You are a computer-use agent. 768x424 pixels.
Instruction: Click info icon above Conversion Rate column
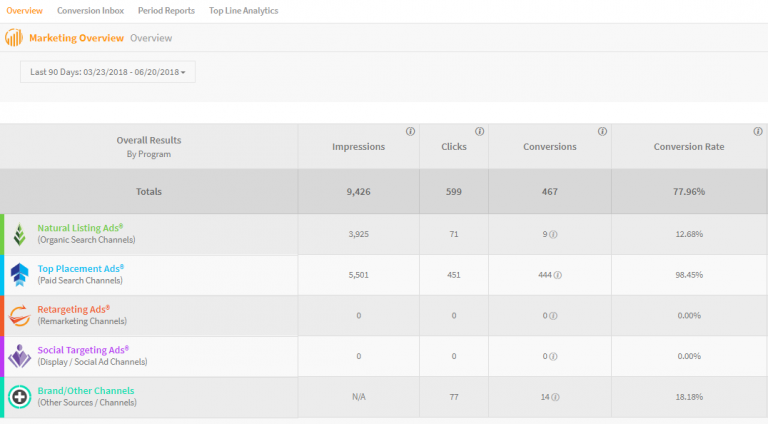pyautogui.click(x=757, y=132)
